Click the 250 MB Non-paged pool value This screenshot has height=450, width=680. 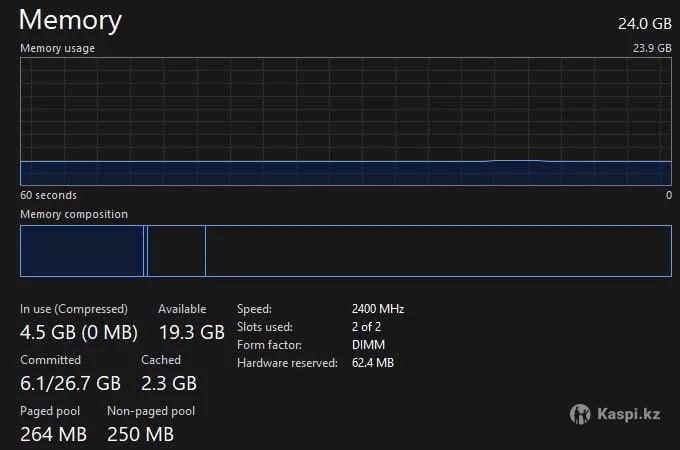[x=140, y=434]
